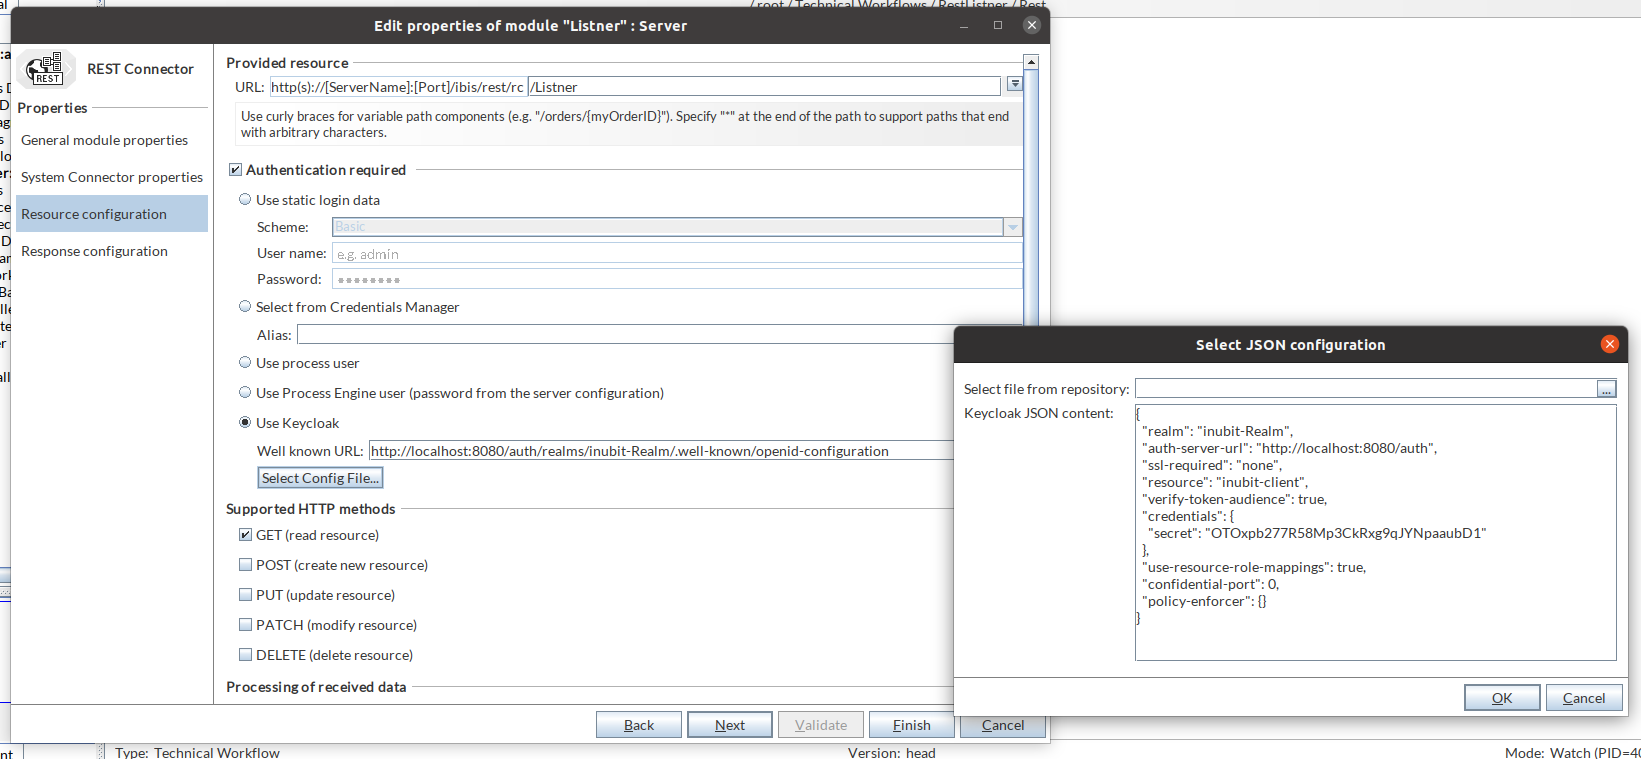Open System Connector properties page

tap(111, 177)
